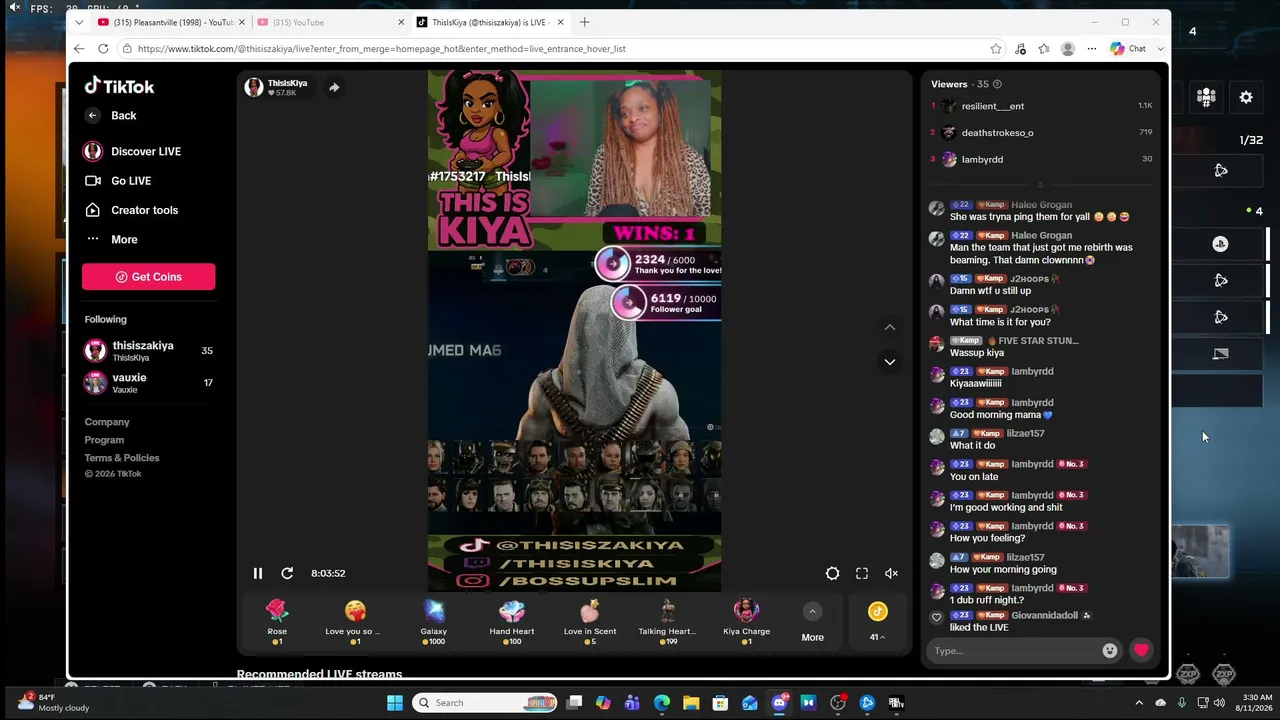Unmute the live stream audio
This screenshot has height=720, width=1280.
(891, 573)
